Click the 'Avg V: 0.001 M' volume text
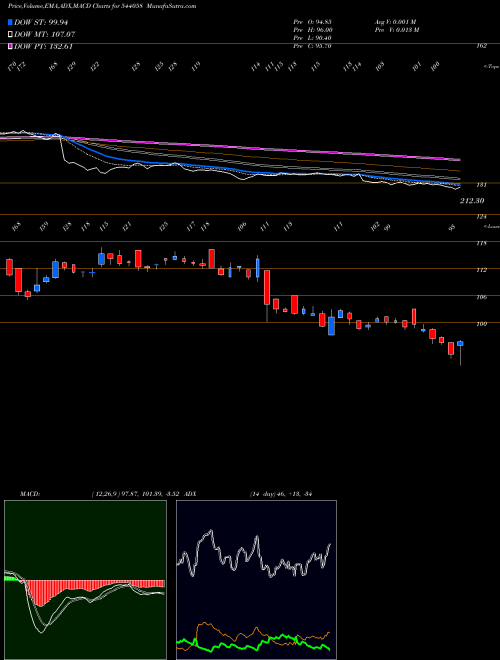 (x=395, y=22)
